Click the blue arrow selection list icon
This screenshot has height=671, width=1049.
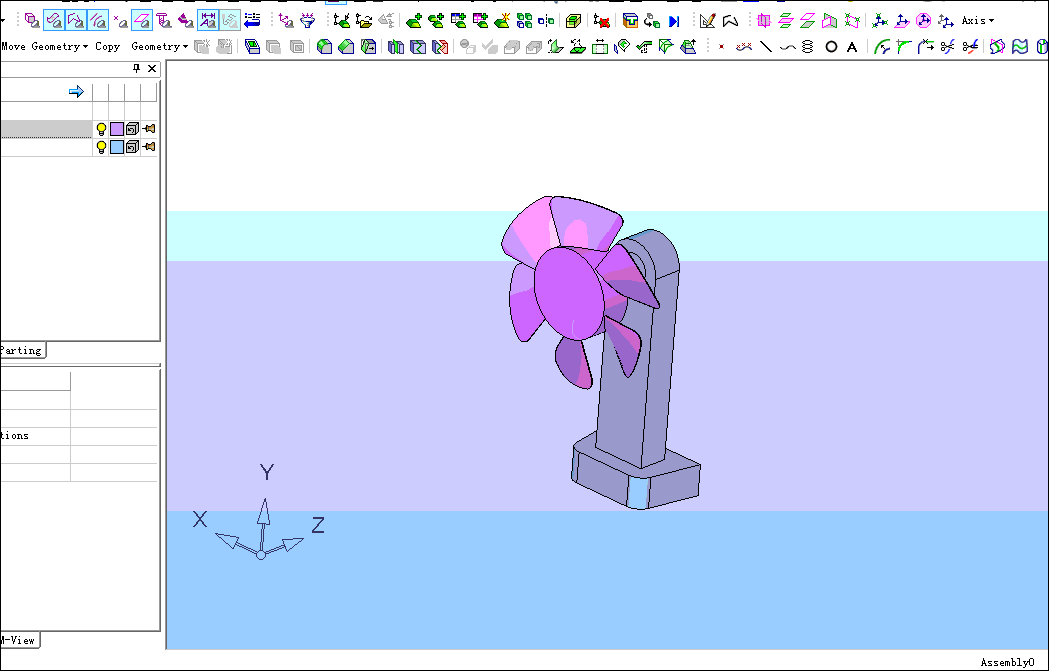pyautogui.click(x=252, y=21)
